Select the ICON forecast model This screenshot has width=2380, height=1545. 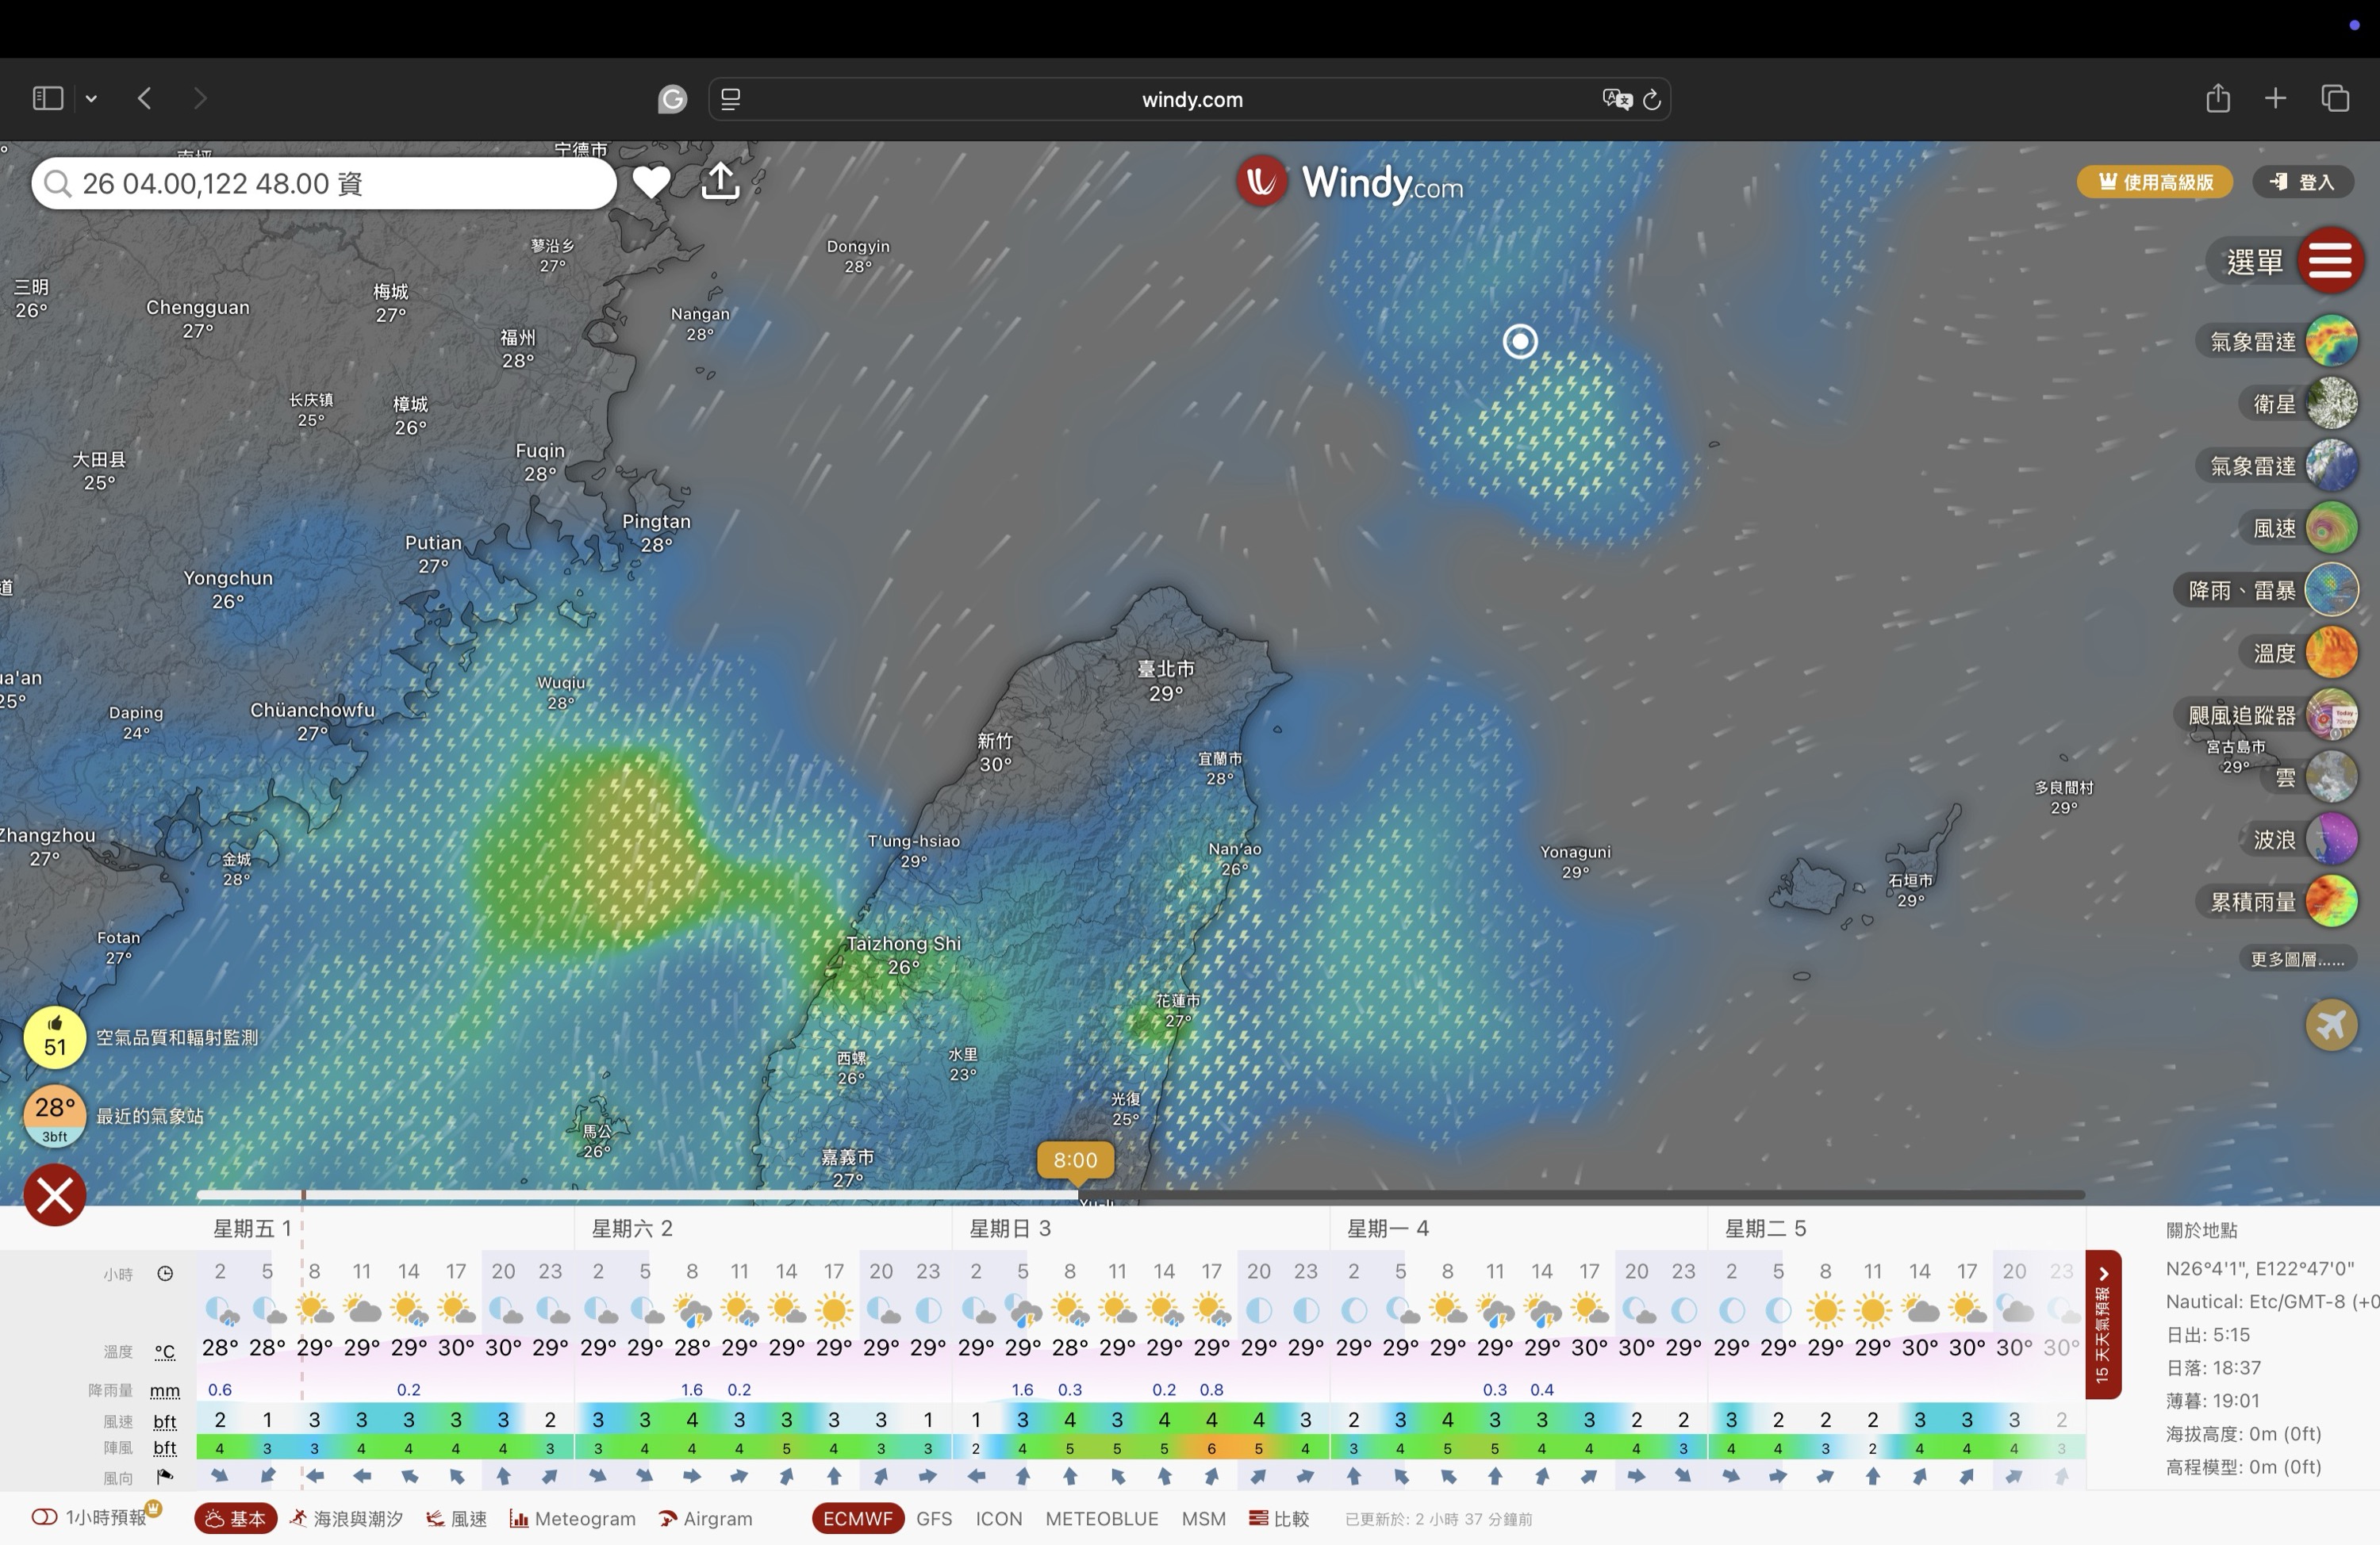(998, 1519)
